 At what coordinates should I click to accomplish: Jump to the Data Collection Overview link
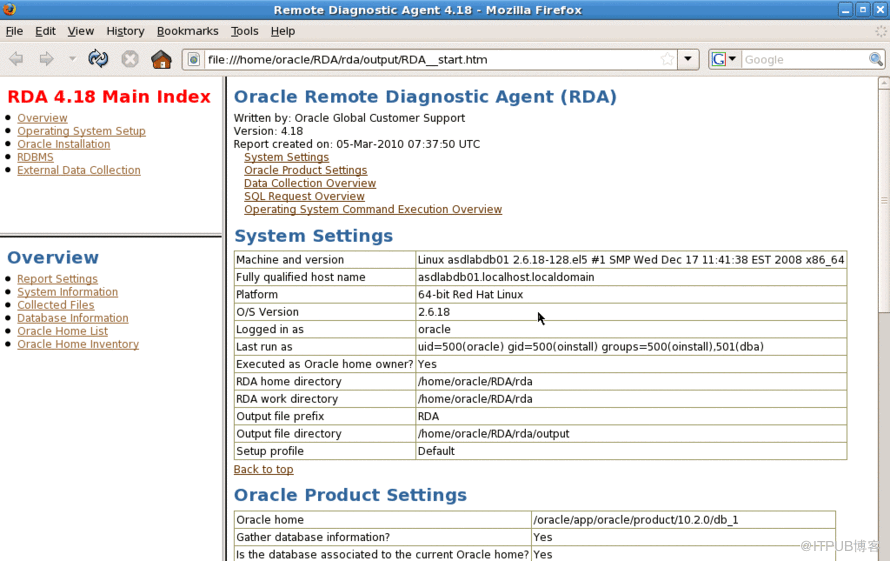pos(310,183)
